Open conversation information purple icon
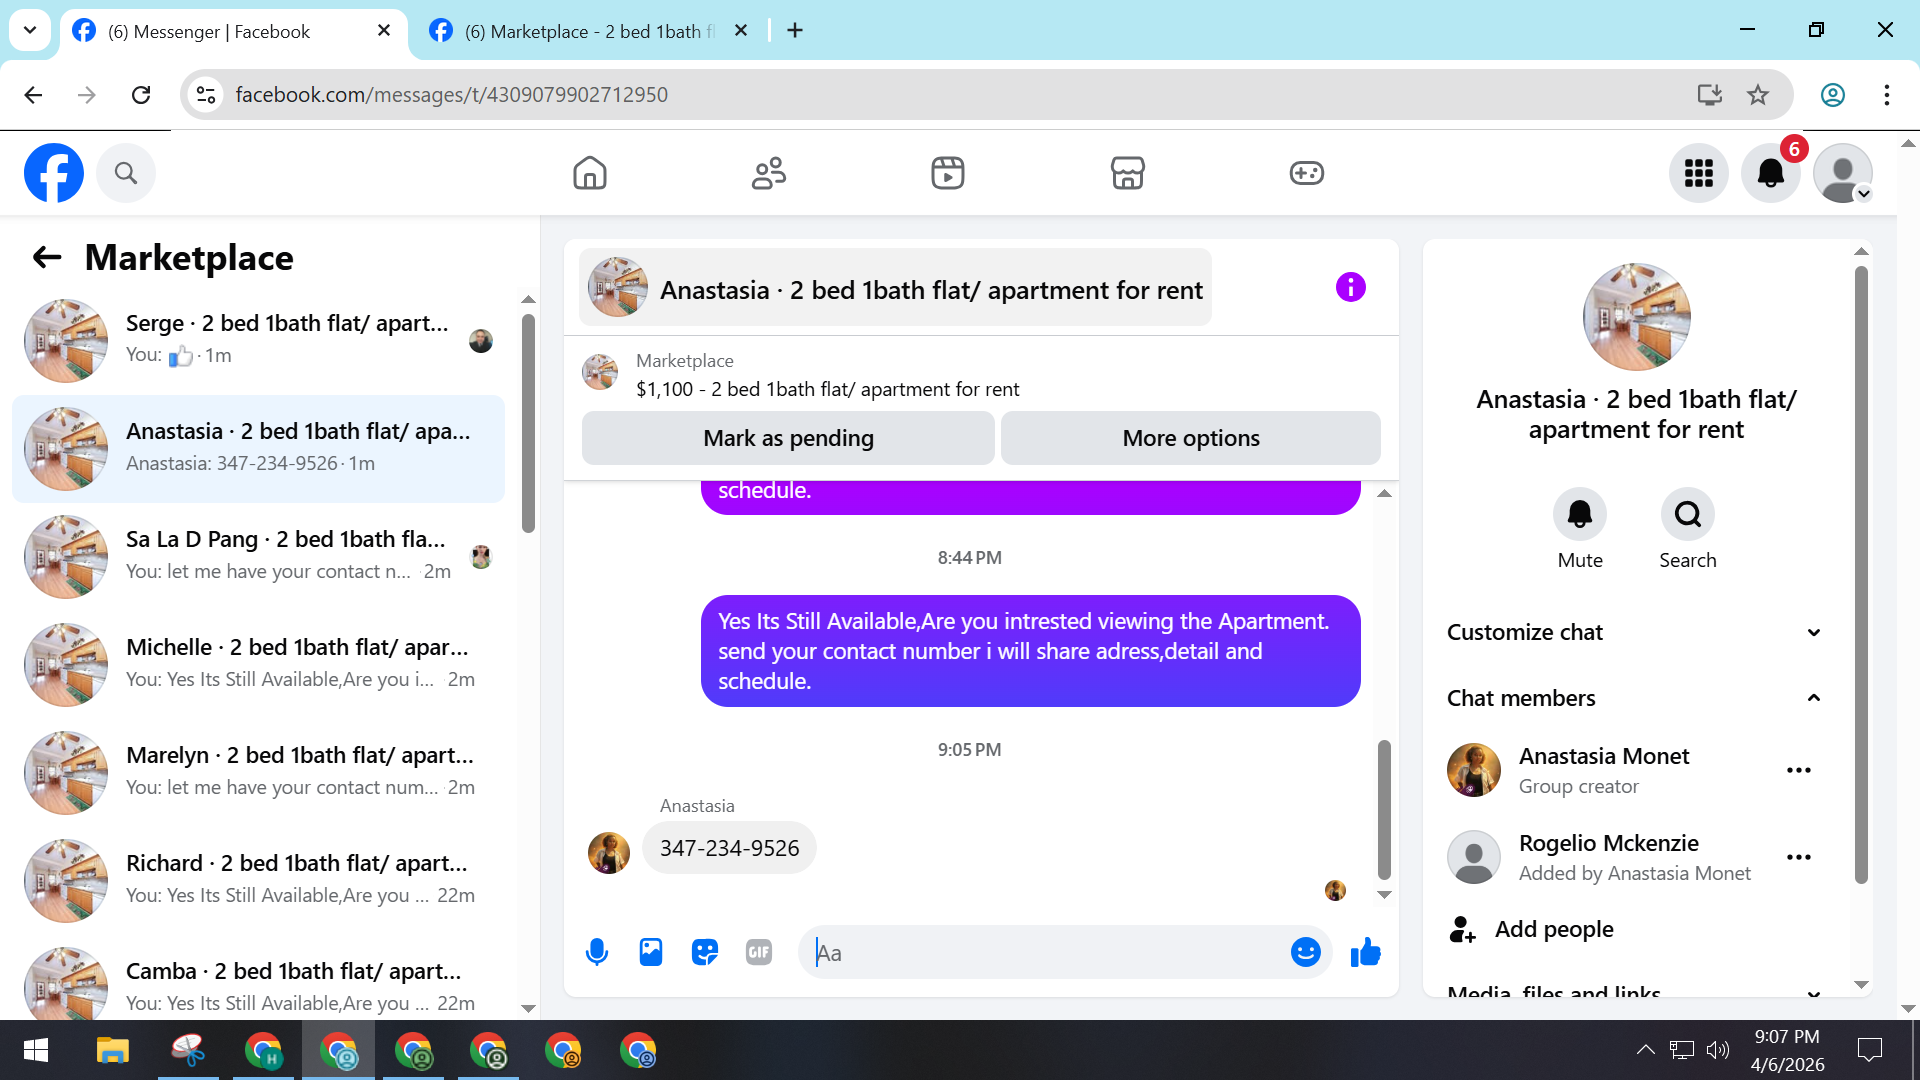 pyautogui.click(x=1350, y=288)
